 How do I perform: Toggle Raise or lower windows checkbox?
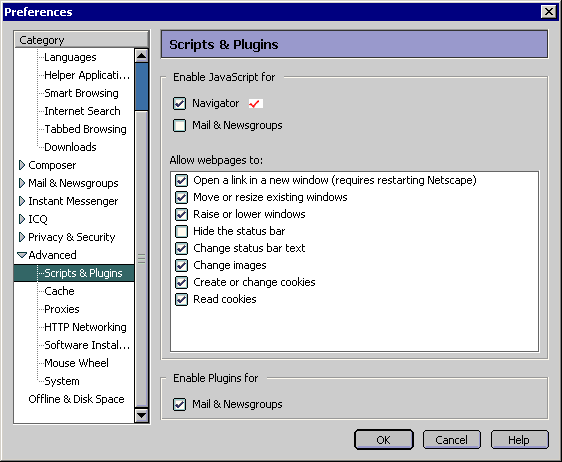point(181,214)
